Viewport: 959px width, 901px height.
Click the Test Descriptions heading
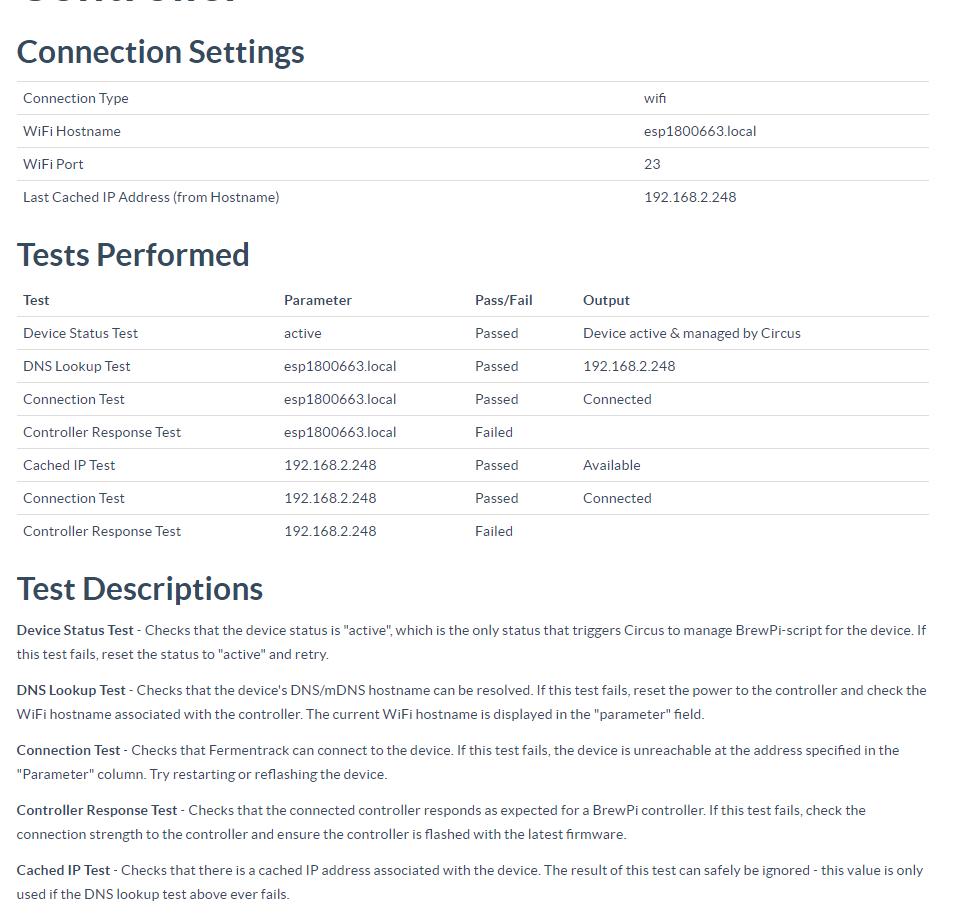140,589
